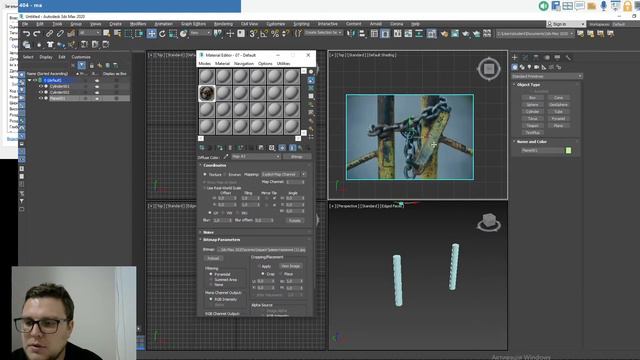Select the UV mapping radio button
Image resolution: width=640 pixels, height=360 pixels.
click(210, 213)
